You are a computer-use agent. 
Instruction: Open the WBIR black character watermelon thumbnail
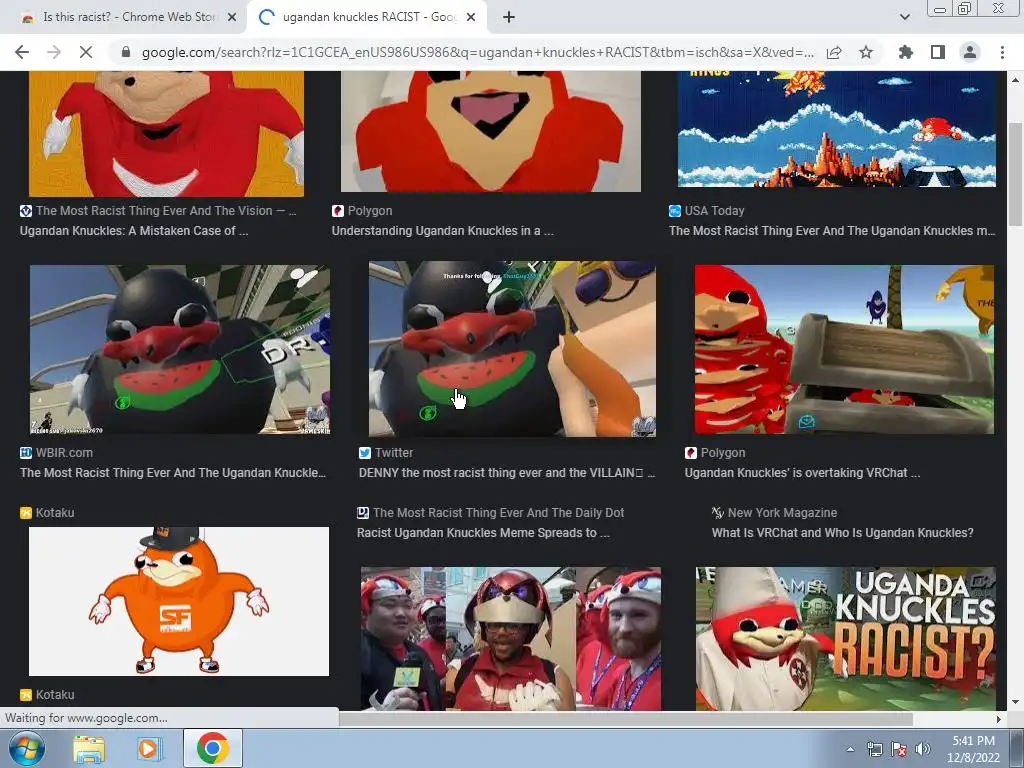180,349
